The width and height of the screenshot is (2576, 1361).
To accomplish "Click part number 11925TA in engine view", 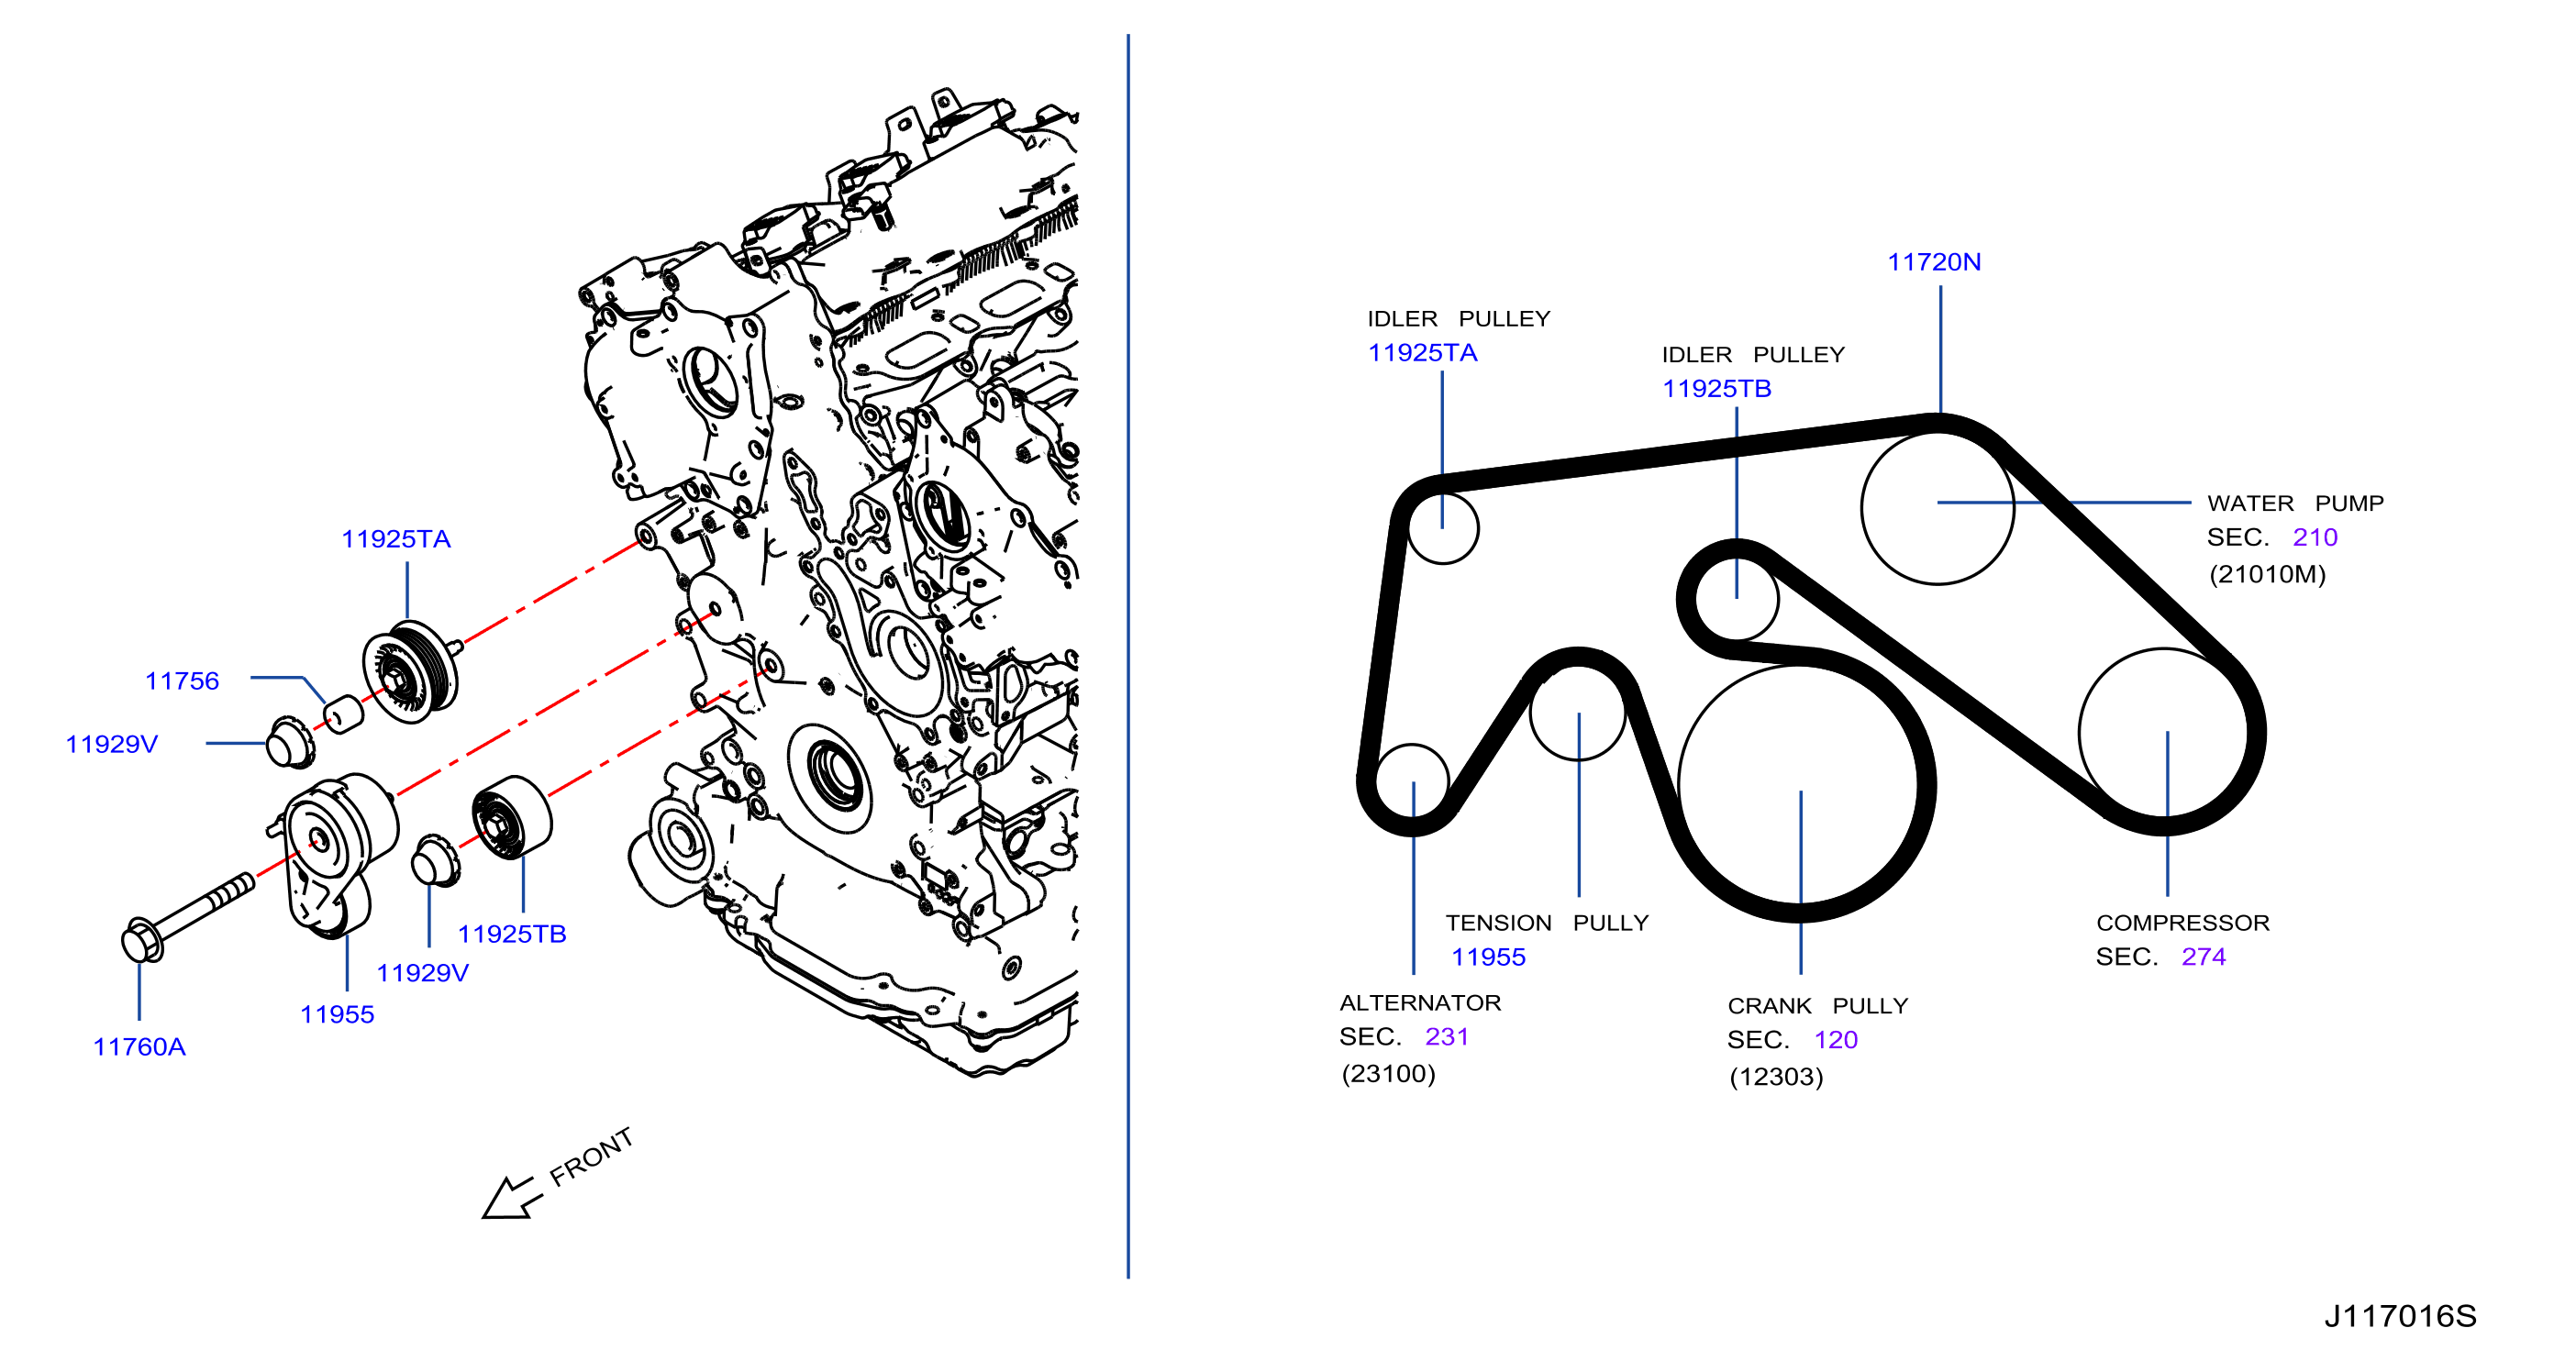I will (x=396, y=539).
